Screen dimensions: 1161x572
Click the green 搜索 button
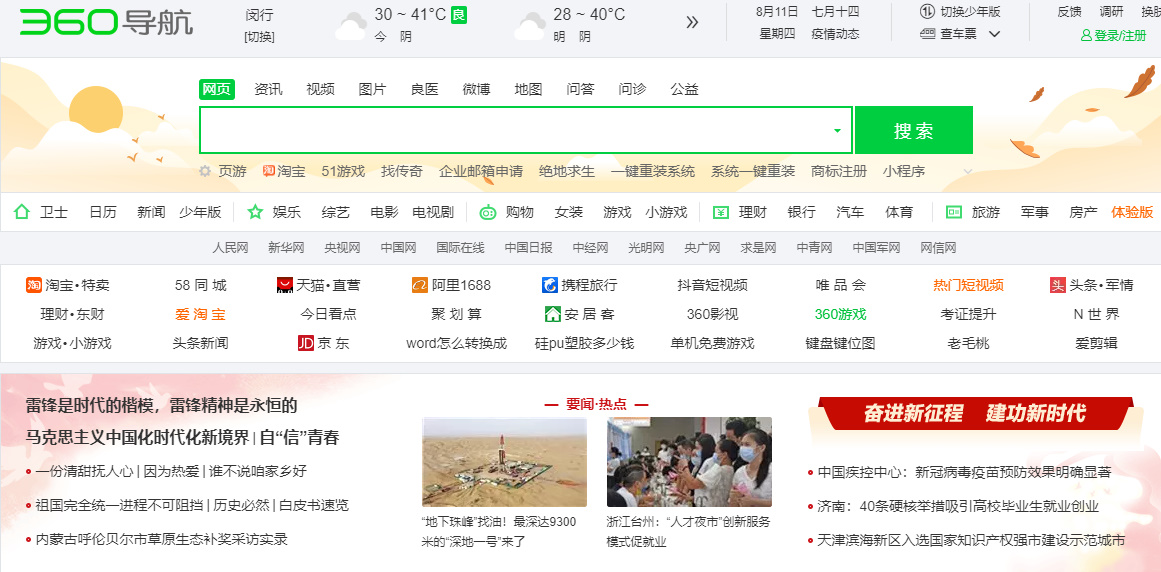click(914, 130)
